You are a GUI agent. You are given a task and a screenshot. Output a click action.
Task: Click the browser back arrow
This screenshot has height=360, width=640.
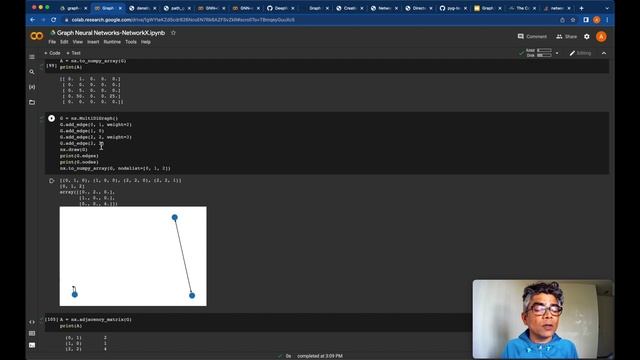33,20
